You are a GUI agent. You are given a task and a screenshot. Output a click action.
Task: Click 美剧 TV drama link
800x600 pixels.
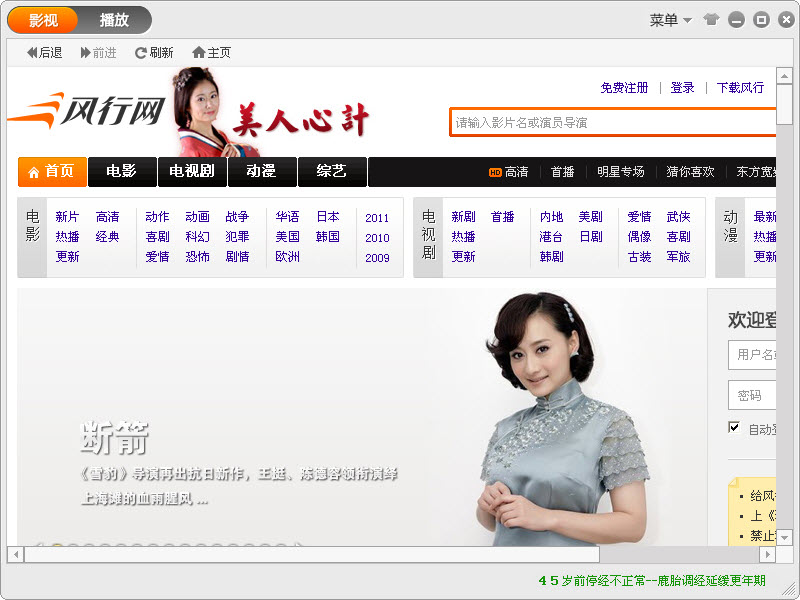tap(591, 217)
